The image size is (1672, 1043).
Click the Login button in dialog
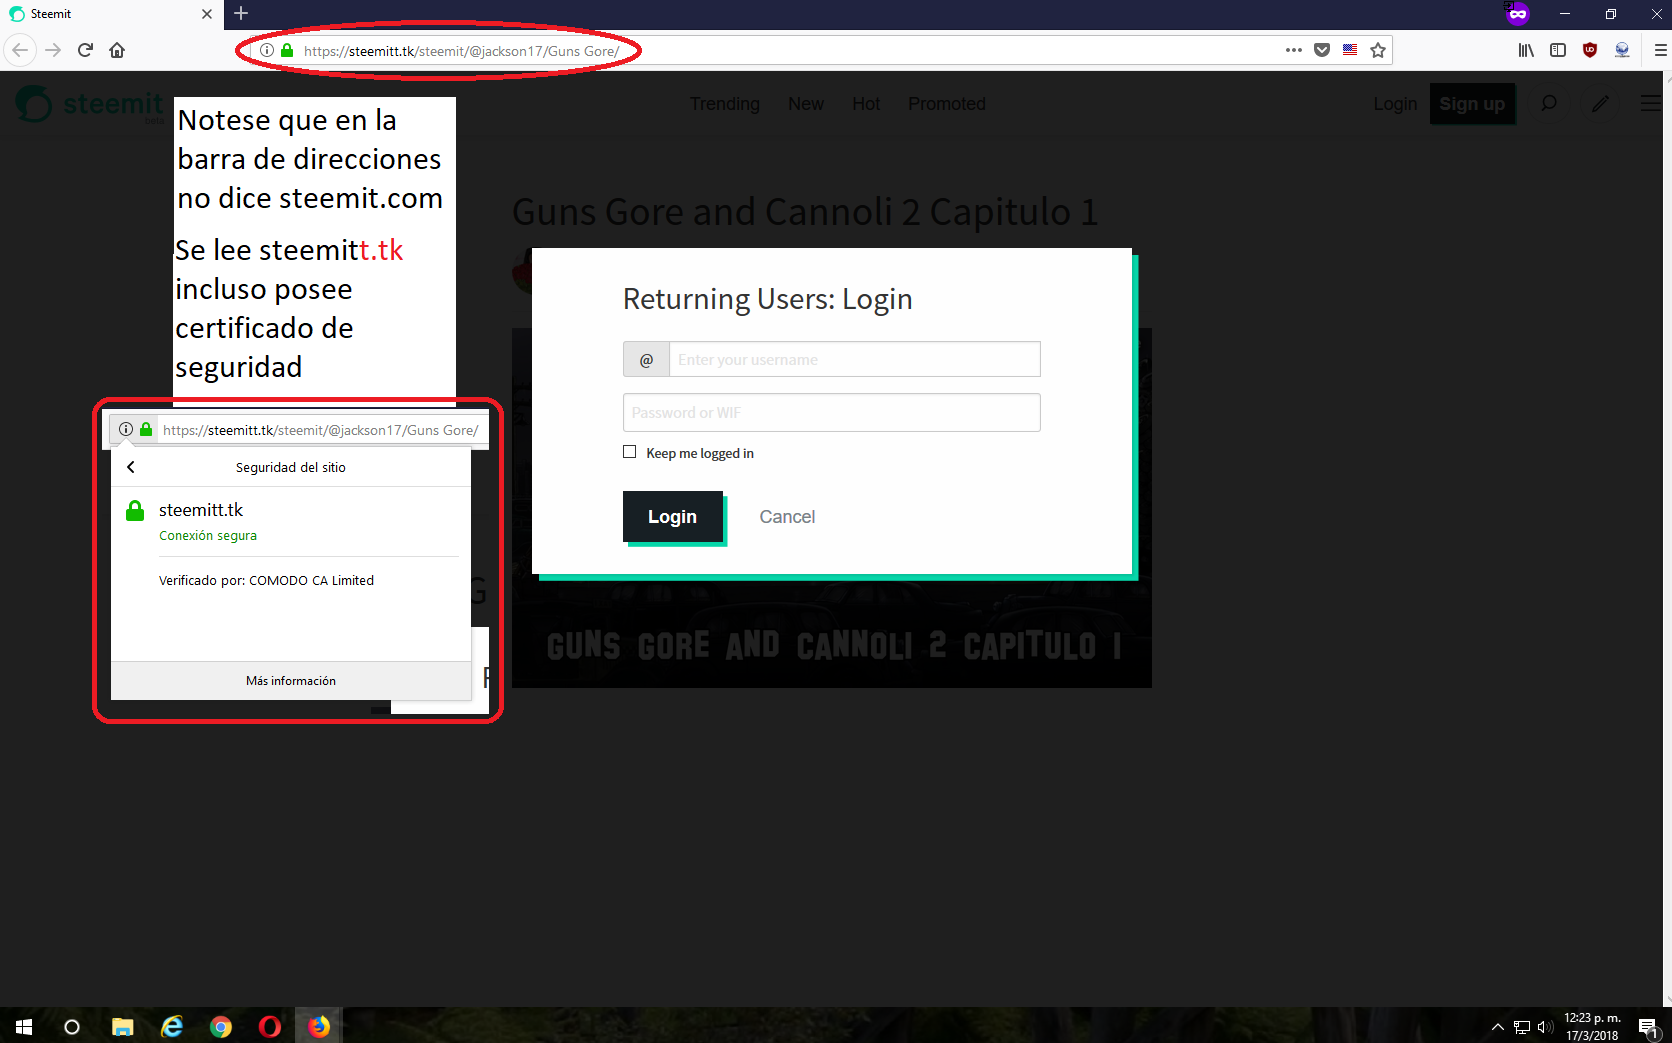(673, 517)
